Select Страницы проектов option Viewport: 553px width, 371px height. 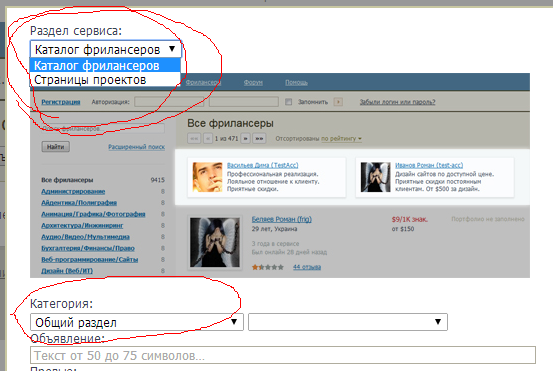tap(105, 80)
